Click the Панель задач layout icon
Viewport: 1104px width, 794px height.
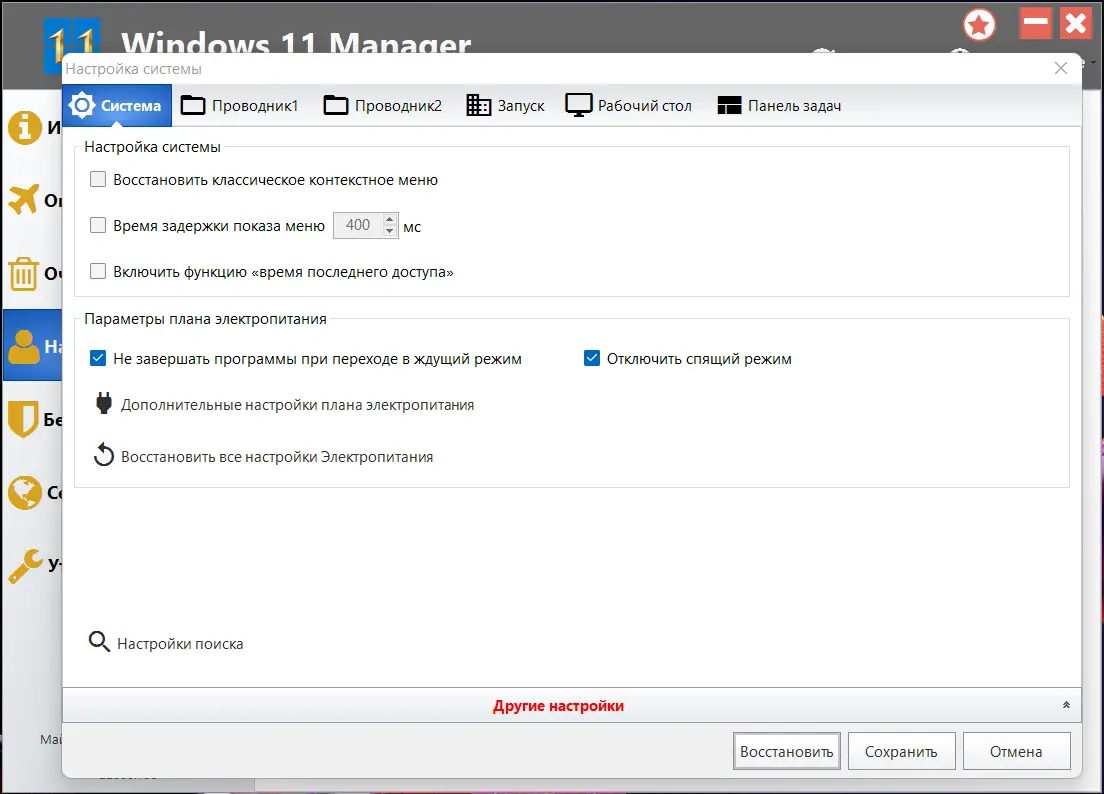coord(729,106)
